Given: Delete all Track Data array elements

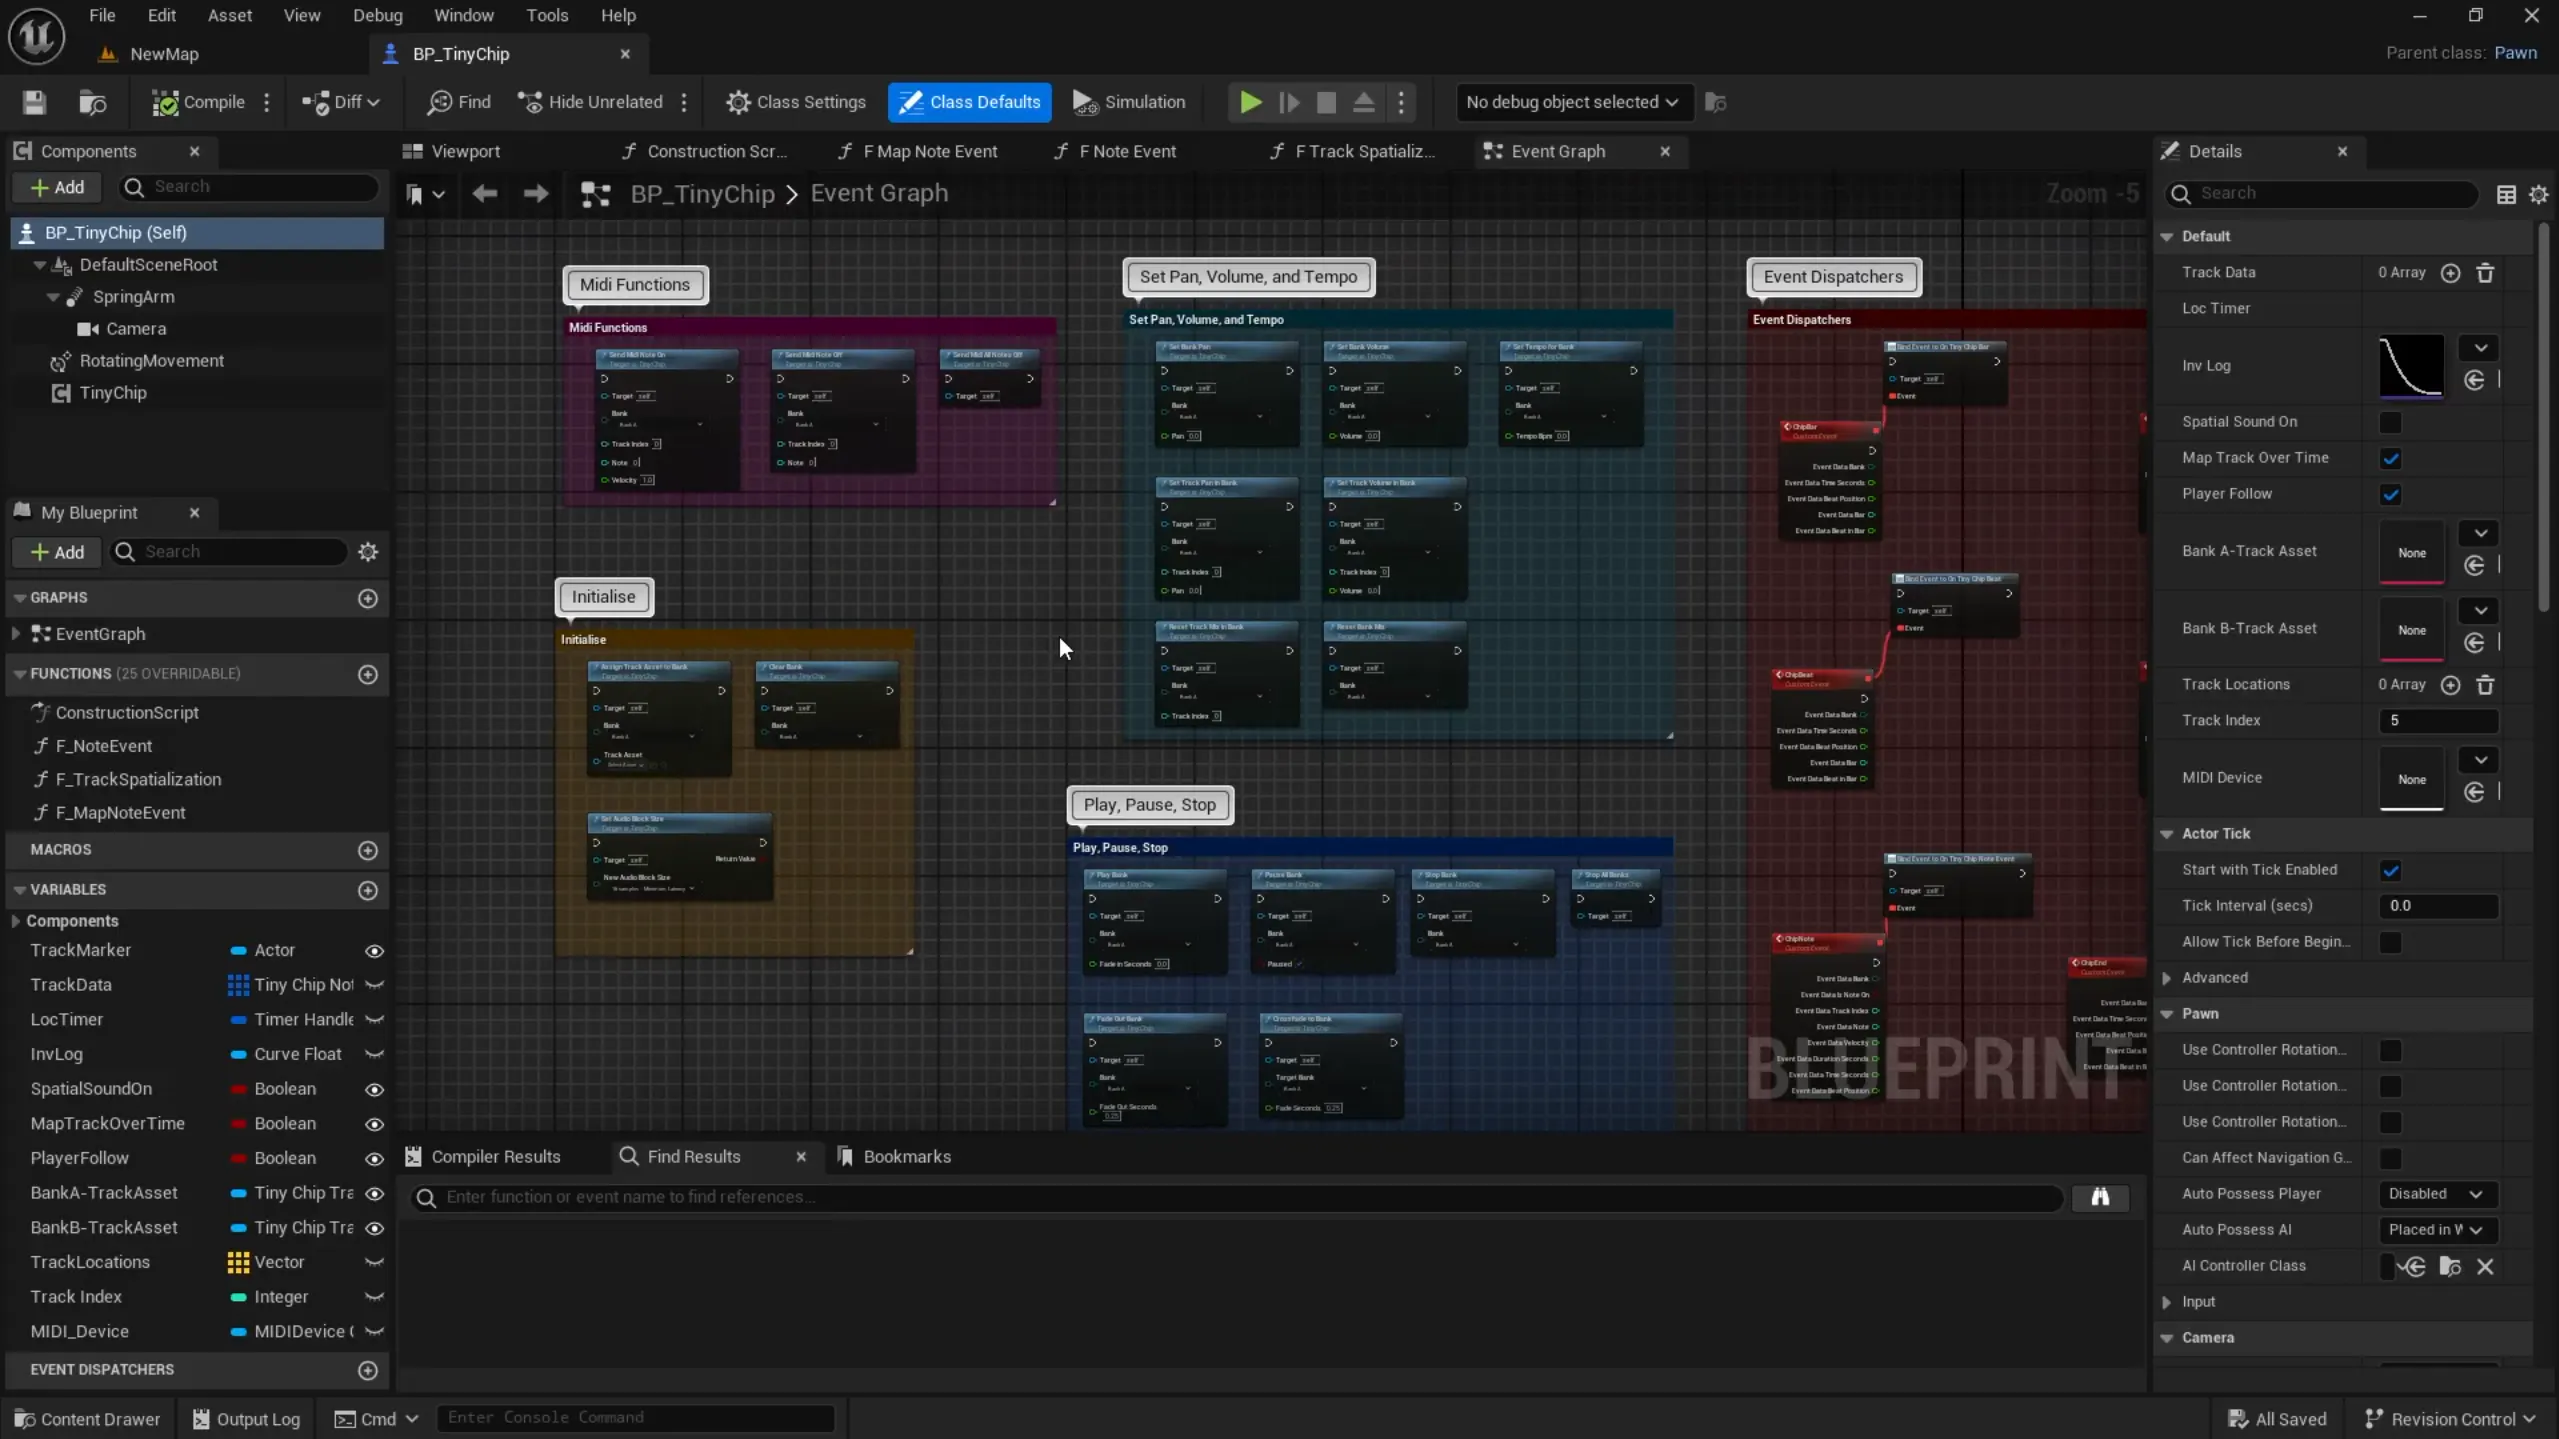Looking at the screenshot, I should coord(2485,273).
